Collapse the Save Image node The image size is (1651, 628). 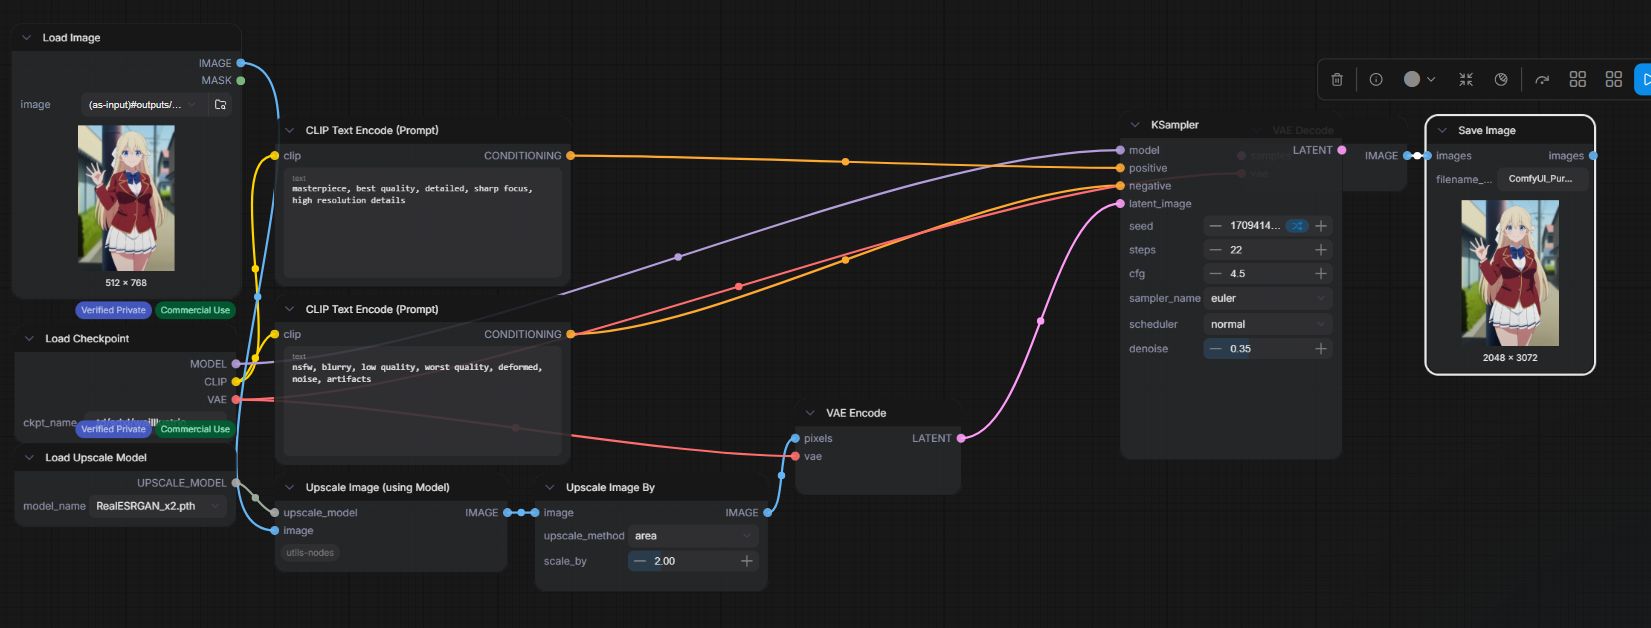(1442, 131)
